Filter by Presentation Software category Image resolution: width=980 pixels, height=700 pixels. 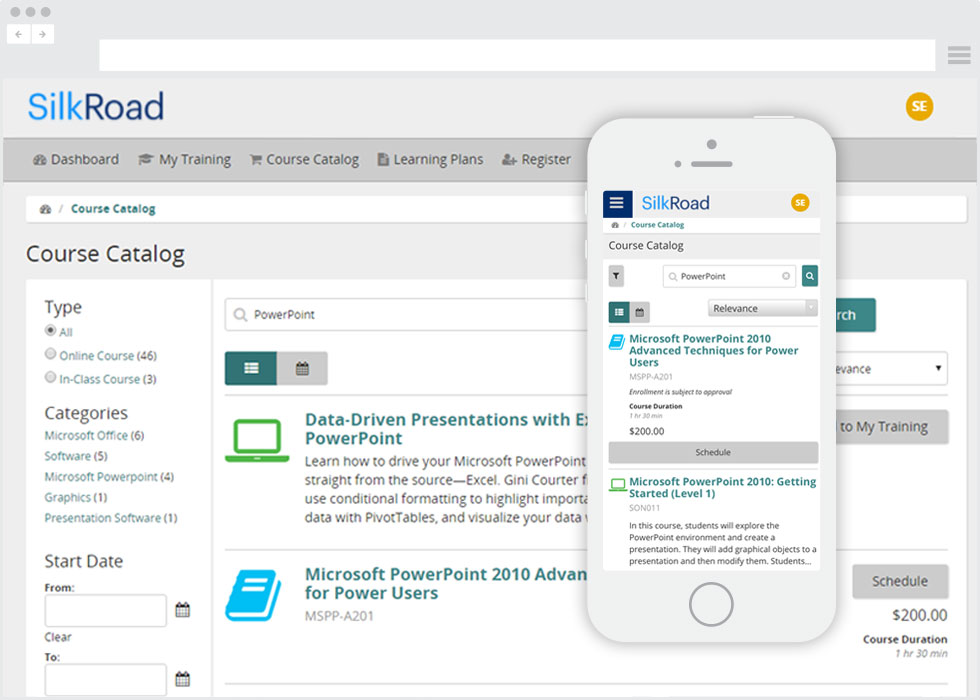[111, 518]
